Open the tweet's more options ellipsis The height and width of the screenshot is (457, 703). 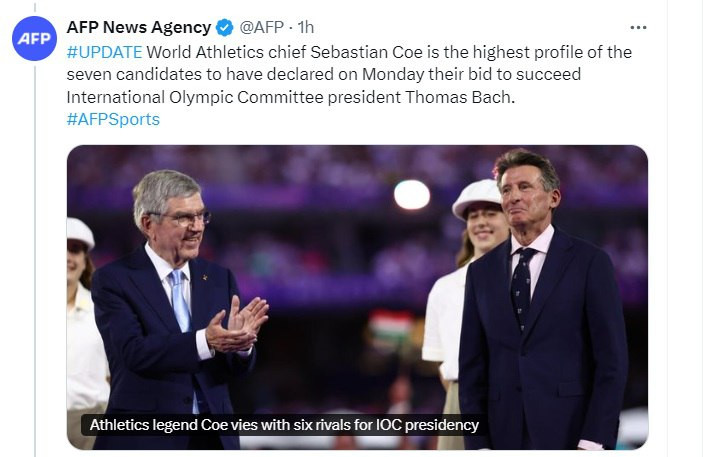(638, 27)
